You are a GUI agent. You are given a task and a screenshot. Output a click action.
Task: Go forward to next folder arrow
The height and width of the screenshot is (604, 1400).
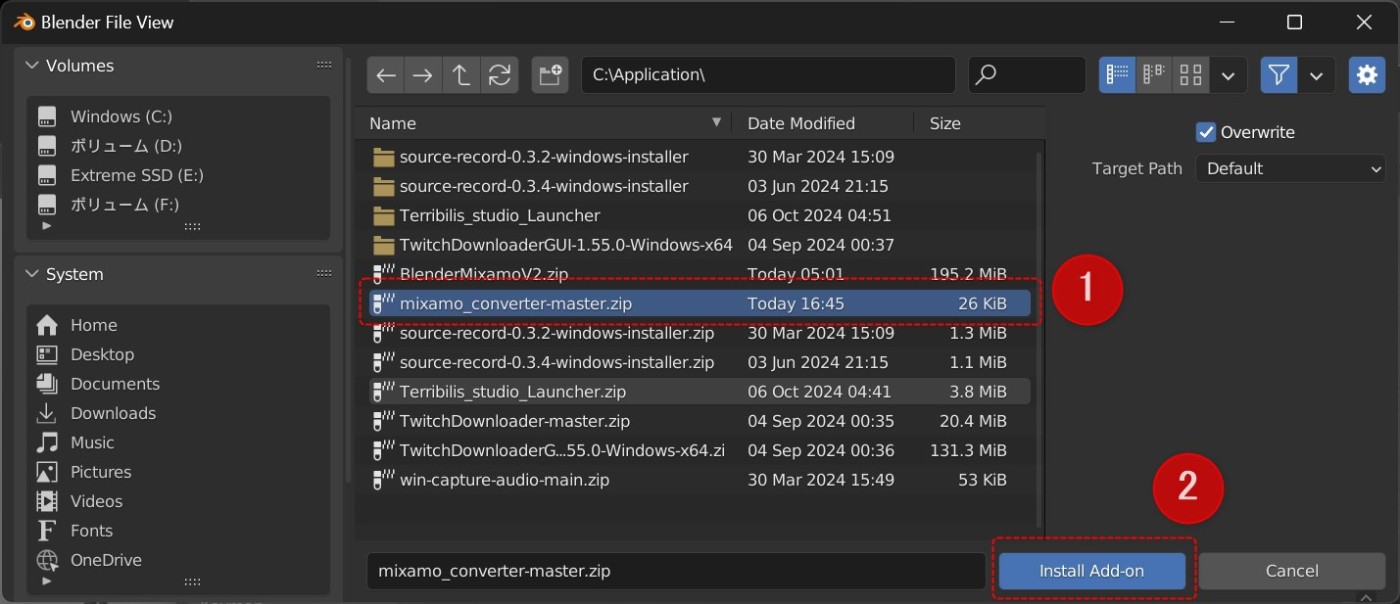[x=423, y=75]
